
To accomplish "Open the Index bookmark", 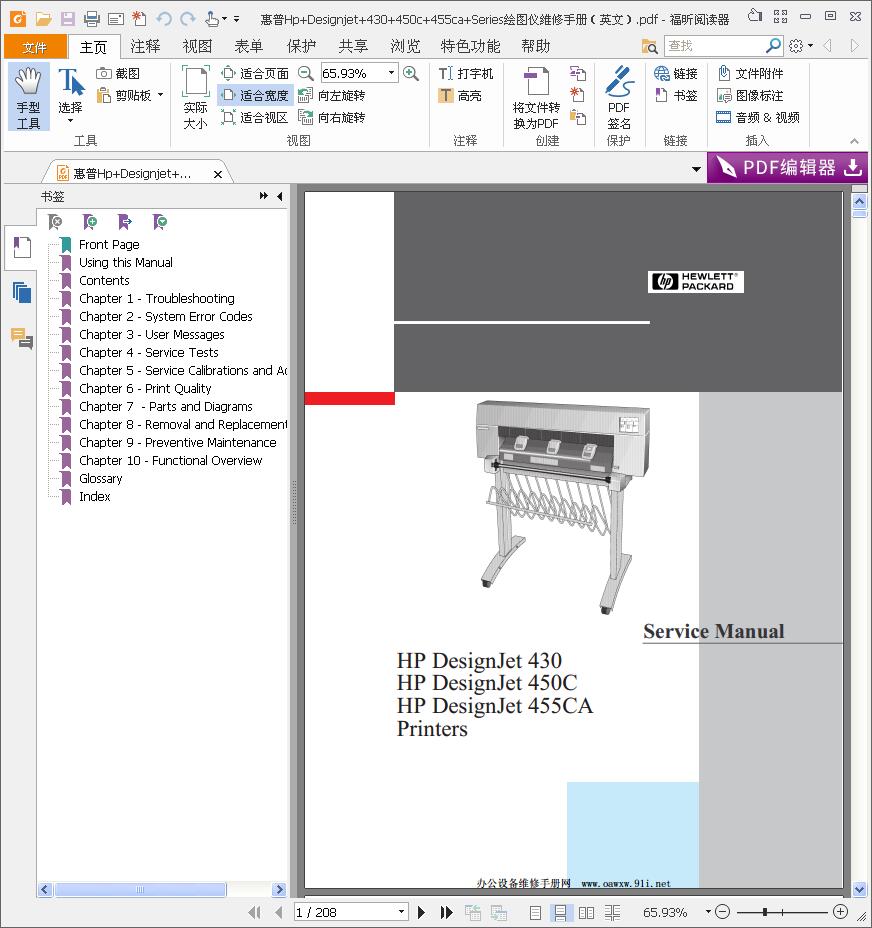I will 95,497.
